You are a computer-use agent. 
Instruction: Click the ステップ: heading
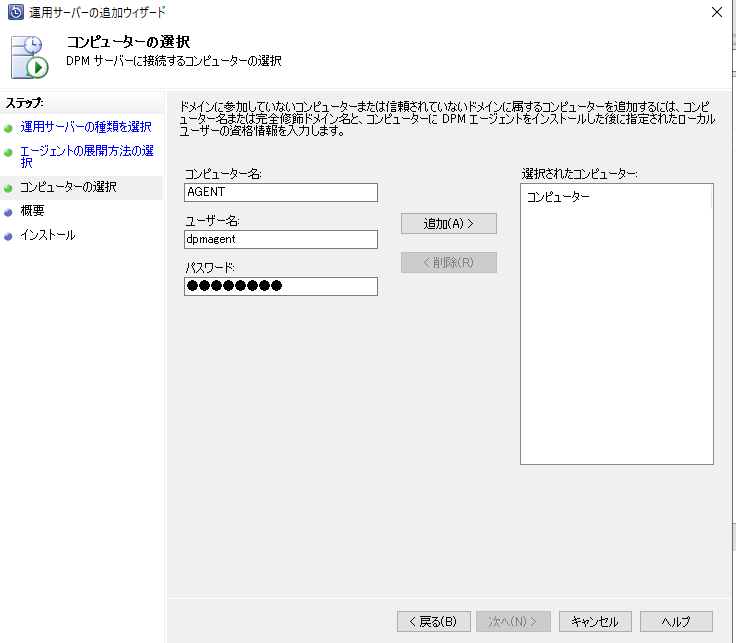point(24,103)
